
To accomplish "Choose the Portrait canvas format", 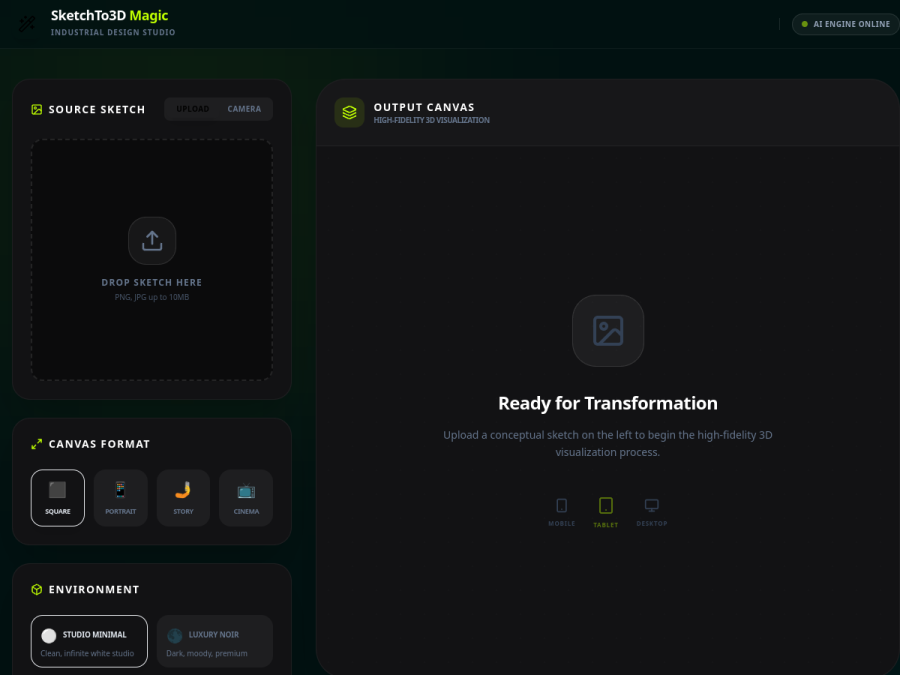I will (121, 498).
